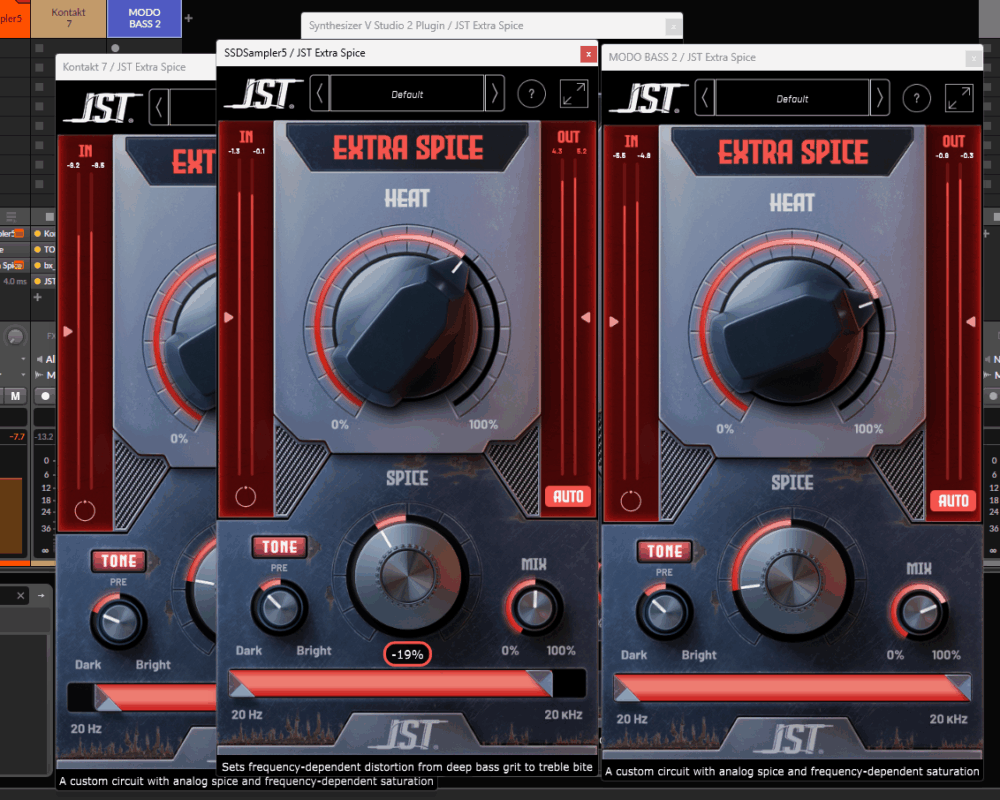1000x800 pixels.
Task: Click bottom JST logo in MODO BASS 2 plugin
Action: (x=795, y=738)
